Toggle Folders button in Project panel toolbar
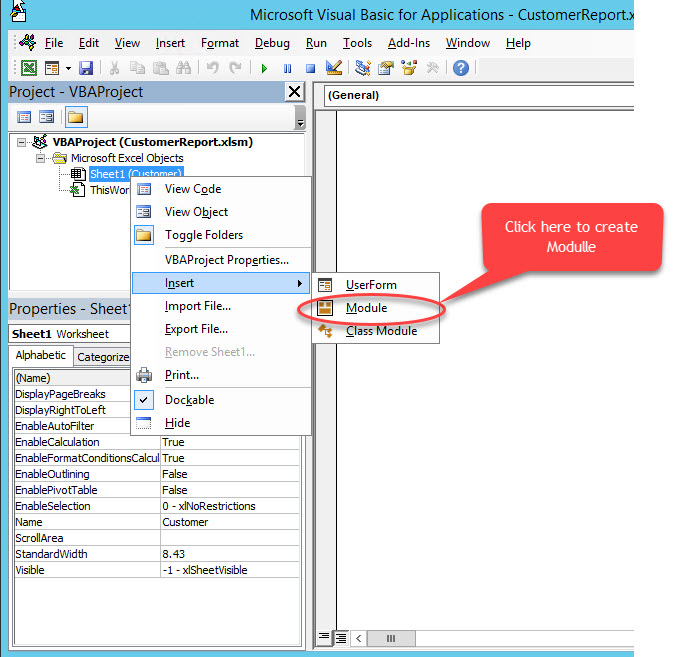Viewport: 675px width, 657px height. click(76, 117)
